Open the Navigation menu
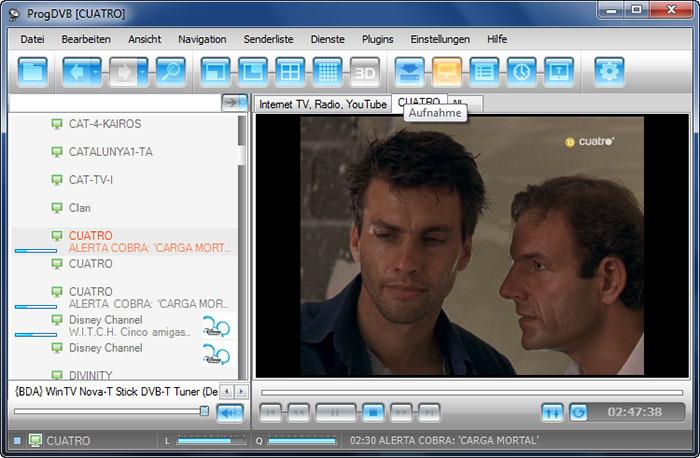This screenshot has width=700, height=458. 202,39
